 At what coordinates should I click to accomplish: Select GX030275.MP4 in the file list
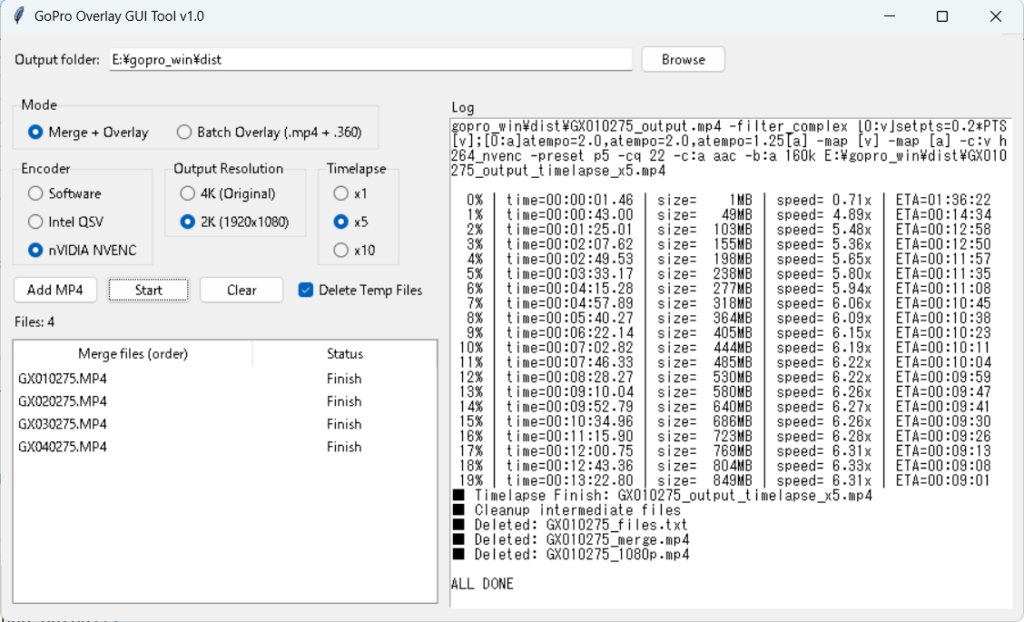pos(63,424)
